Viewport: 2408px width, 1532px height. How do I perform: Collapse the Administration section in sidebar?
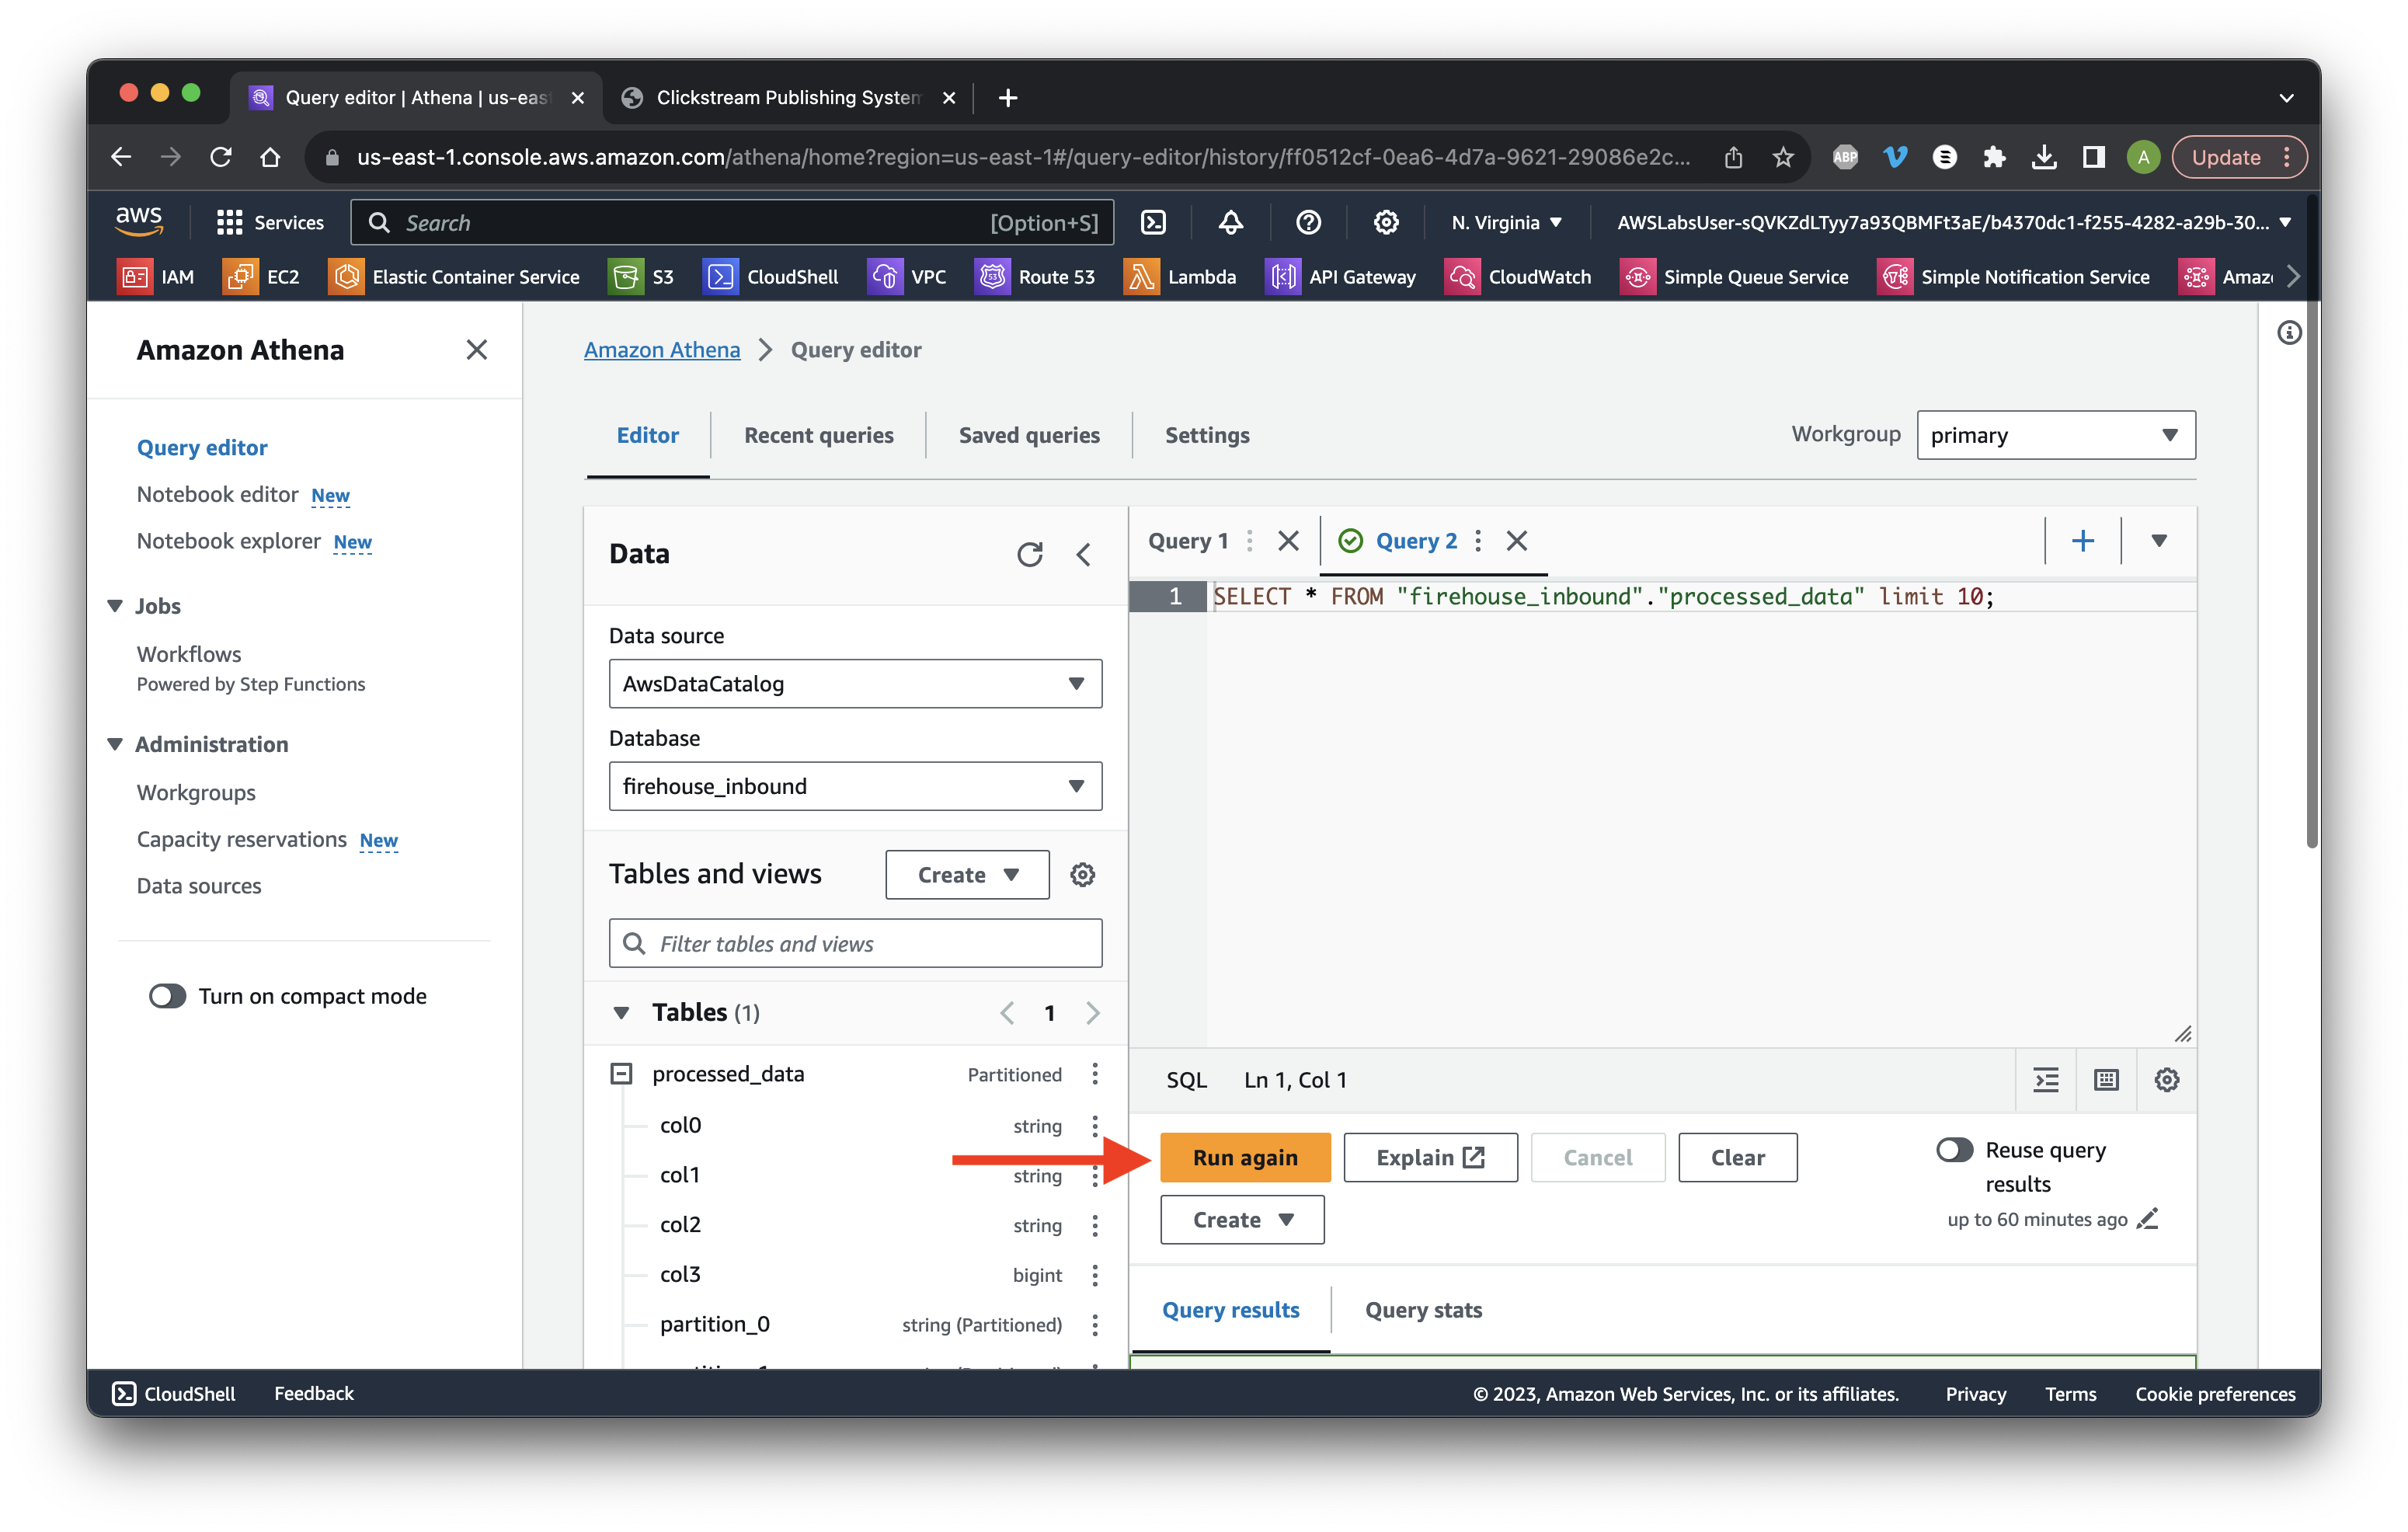(115, 744)
